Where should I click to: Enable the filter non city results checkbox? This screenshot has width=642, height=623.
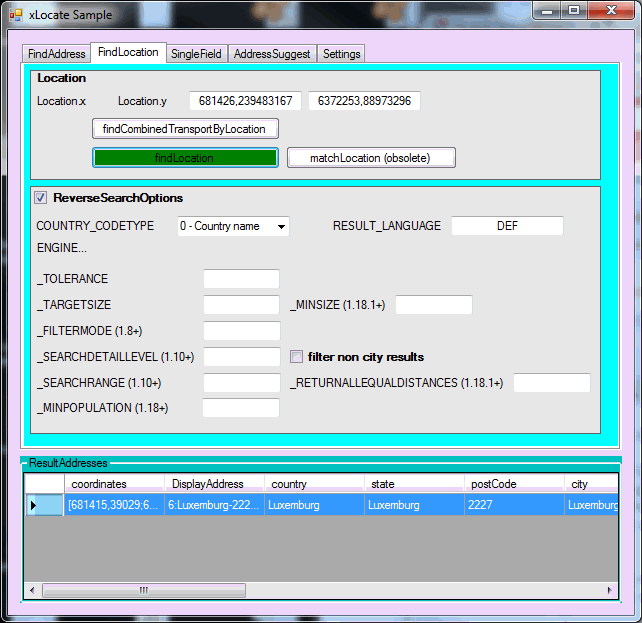coord(297,357)
